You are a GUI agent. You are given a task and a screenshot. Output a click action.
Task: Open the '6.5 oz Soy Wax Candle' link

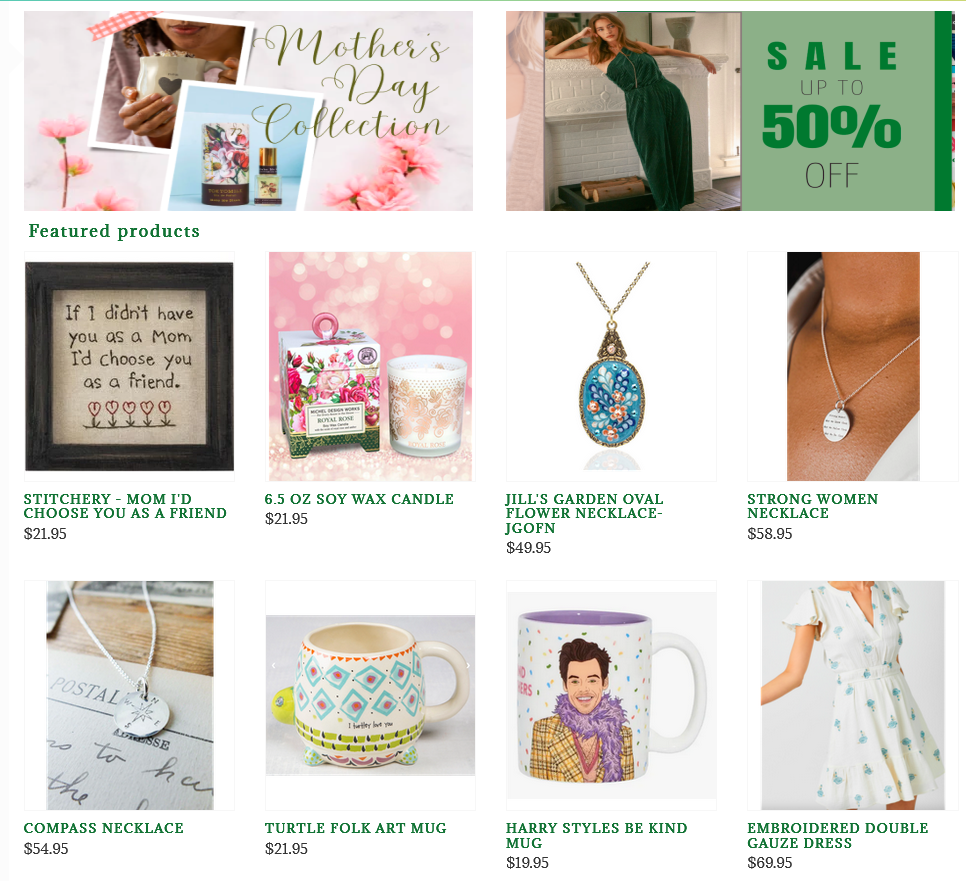coord(359,499)
